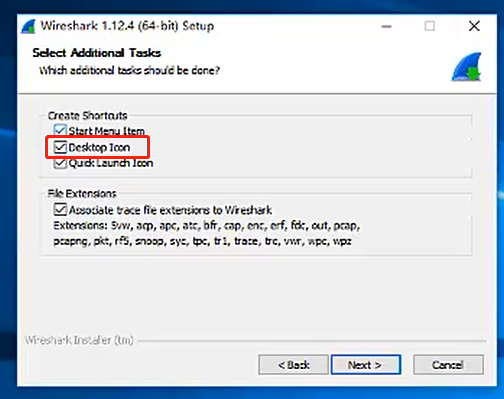Click the disabled maximize button

pos(430,26)
